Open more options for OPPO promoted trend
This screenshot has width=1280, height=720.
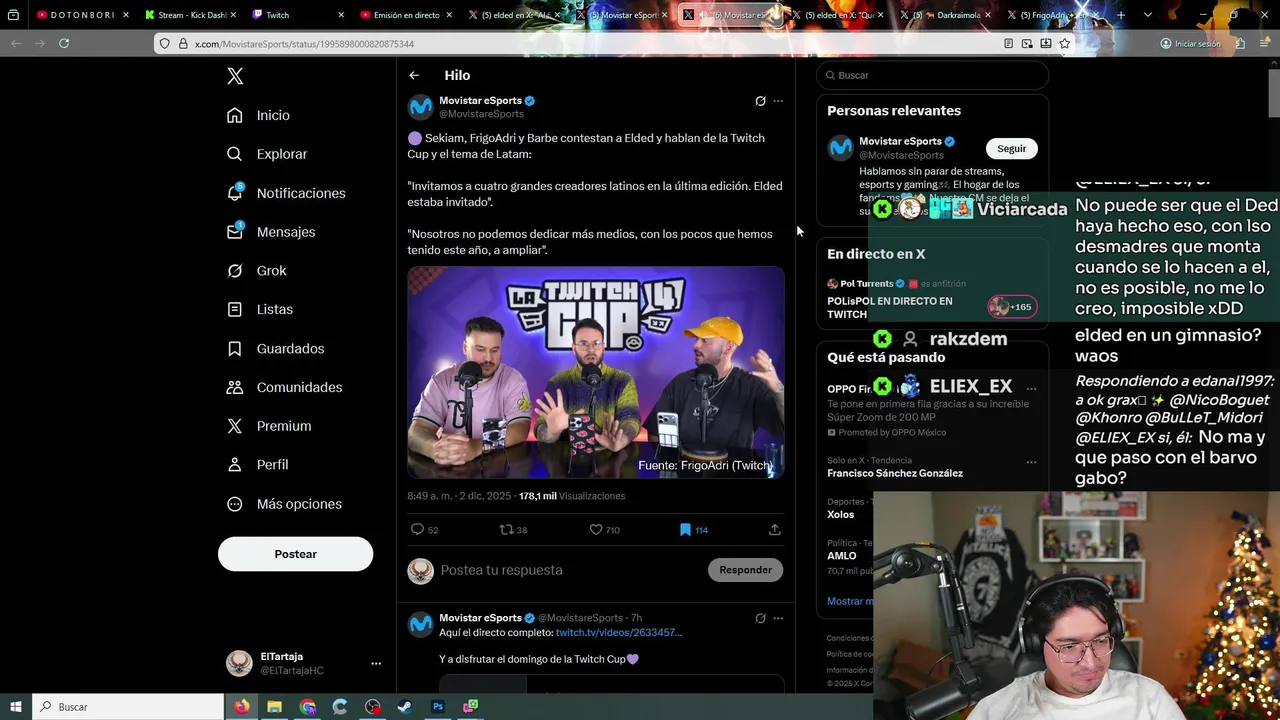[x=1031, y=388]
